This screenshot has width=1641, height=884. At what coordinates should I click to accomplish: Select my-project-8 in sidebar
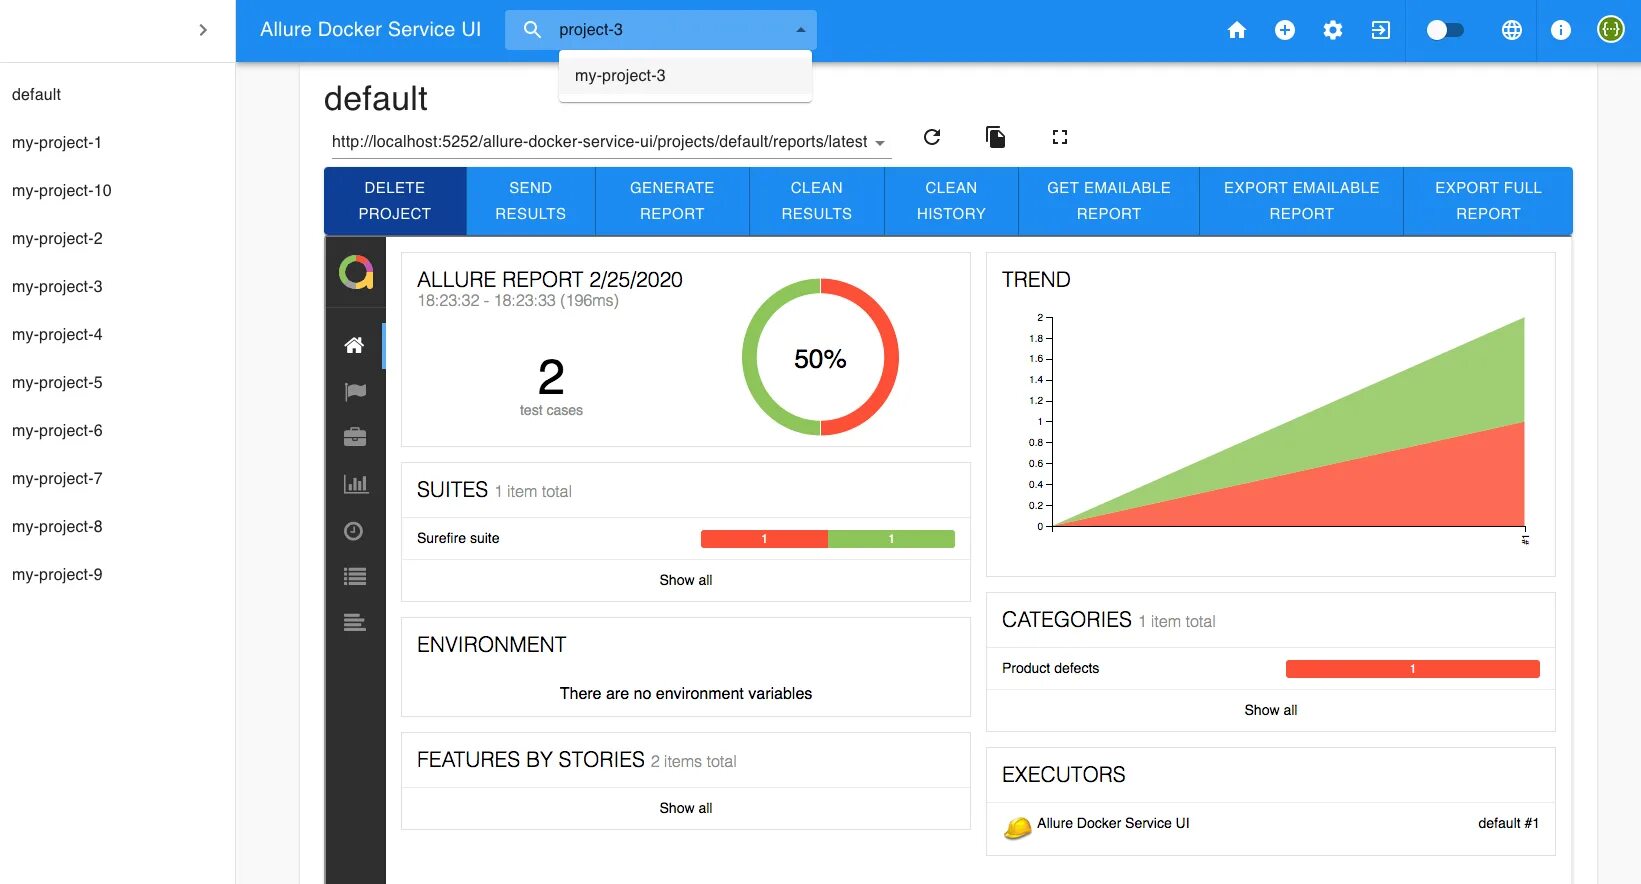pyautogui.click(x=117, y=527)
